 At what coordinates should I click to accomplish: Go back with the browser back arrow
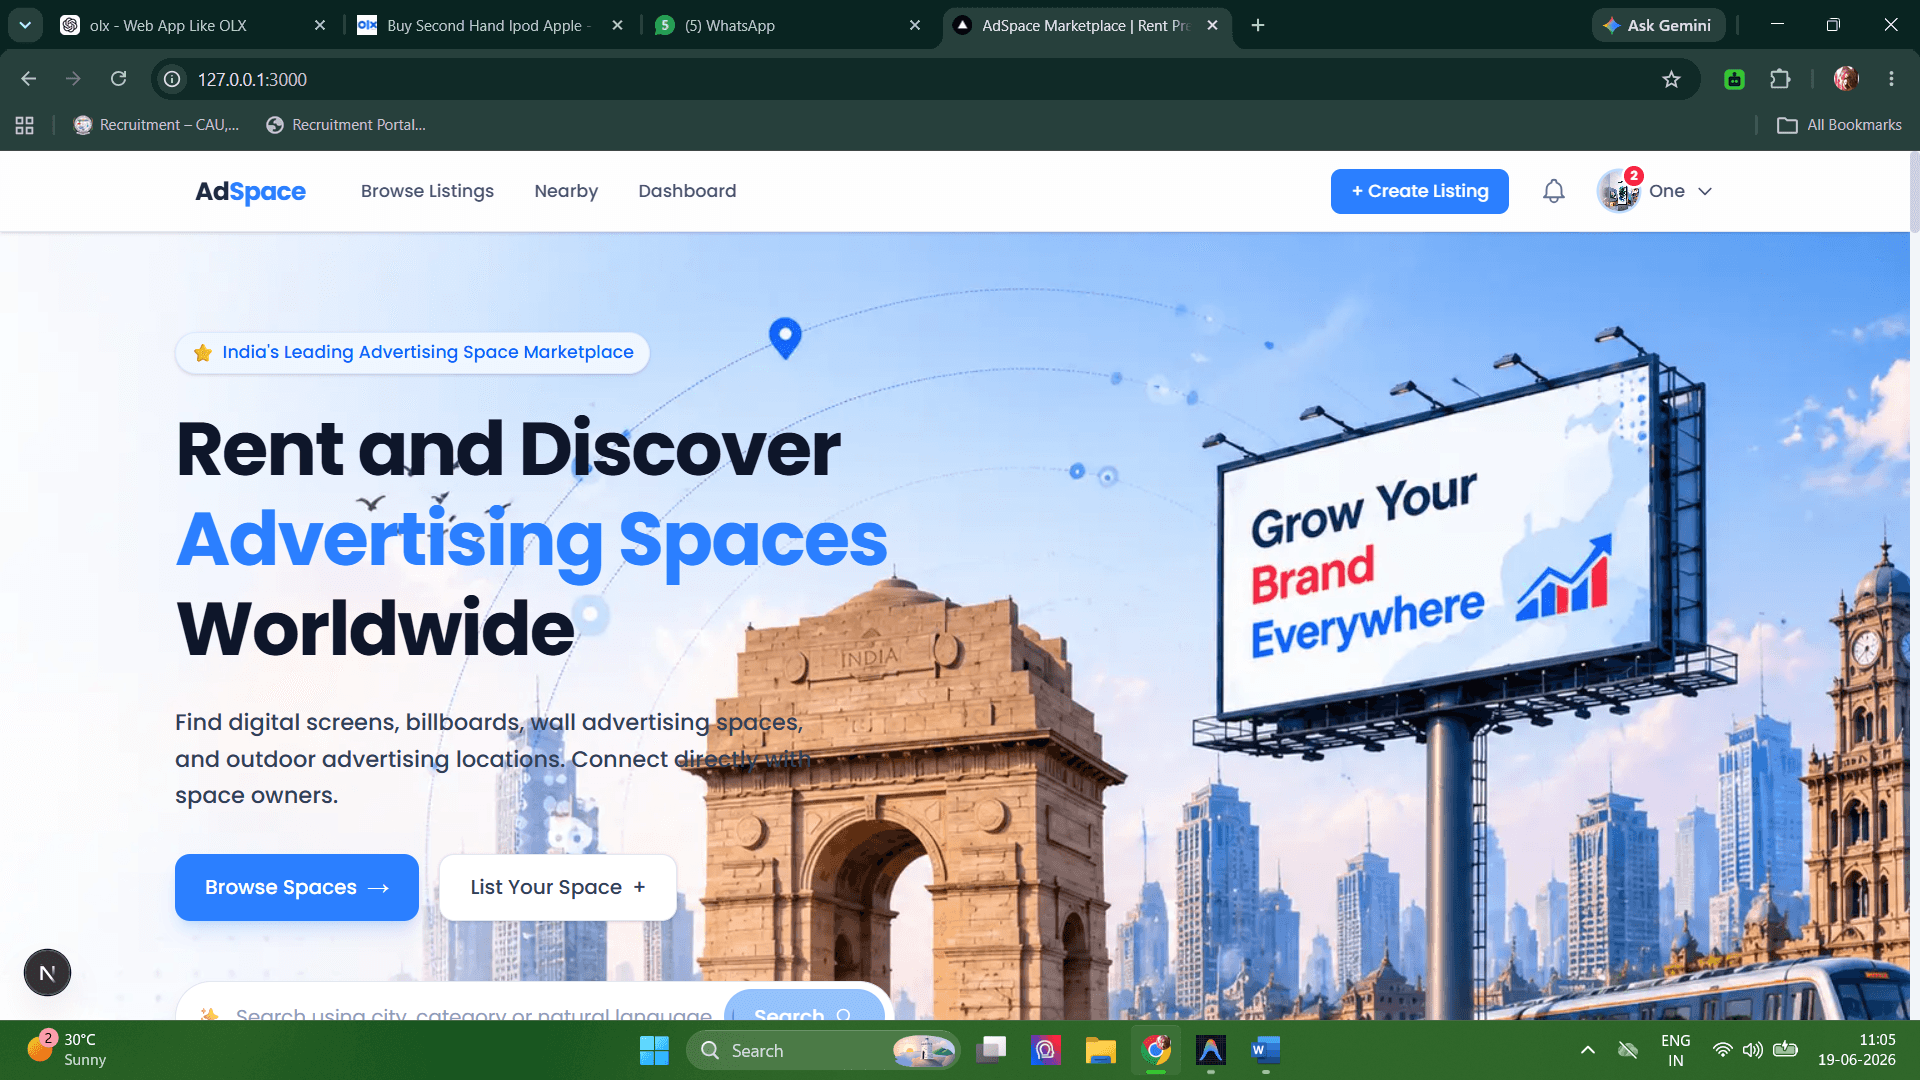(x=28, y=79)
